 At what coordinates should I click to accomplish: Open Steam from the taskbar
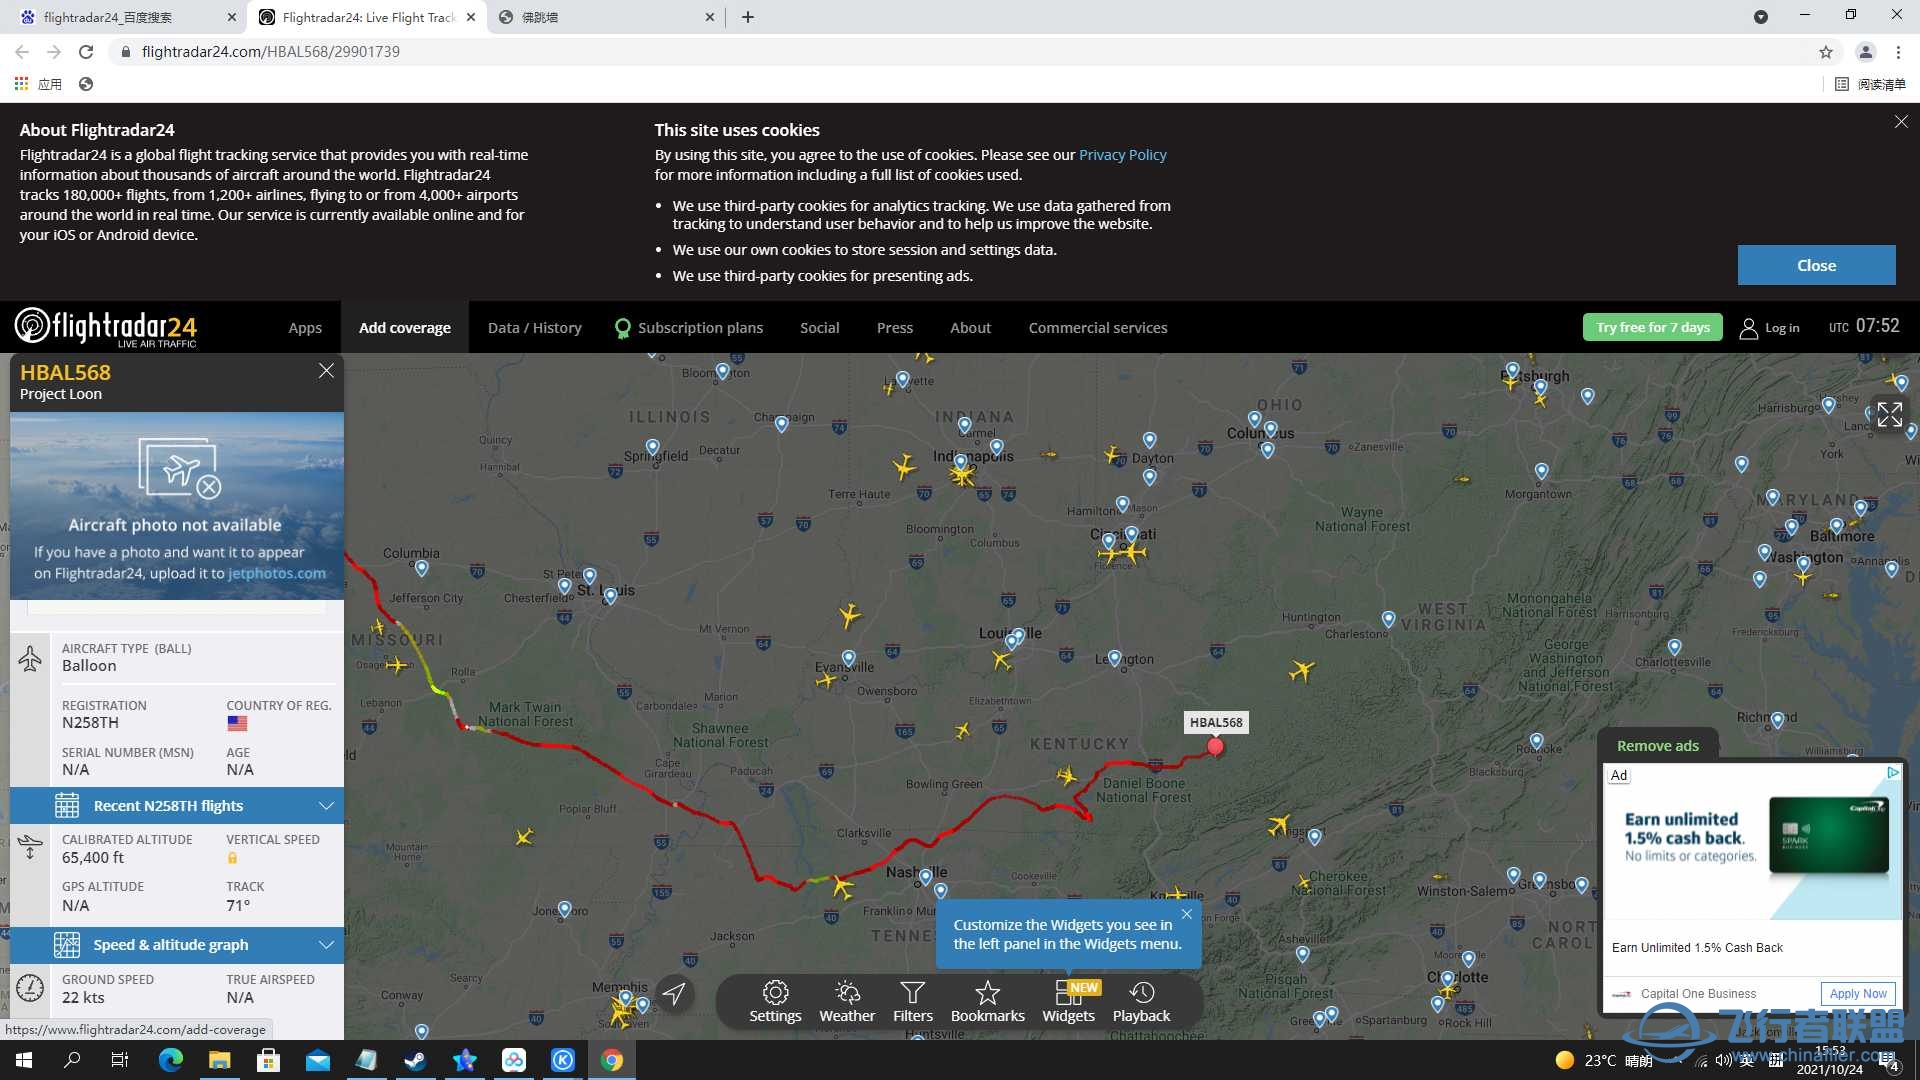coord(415,1060)
